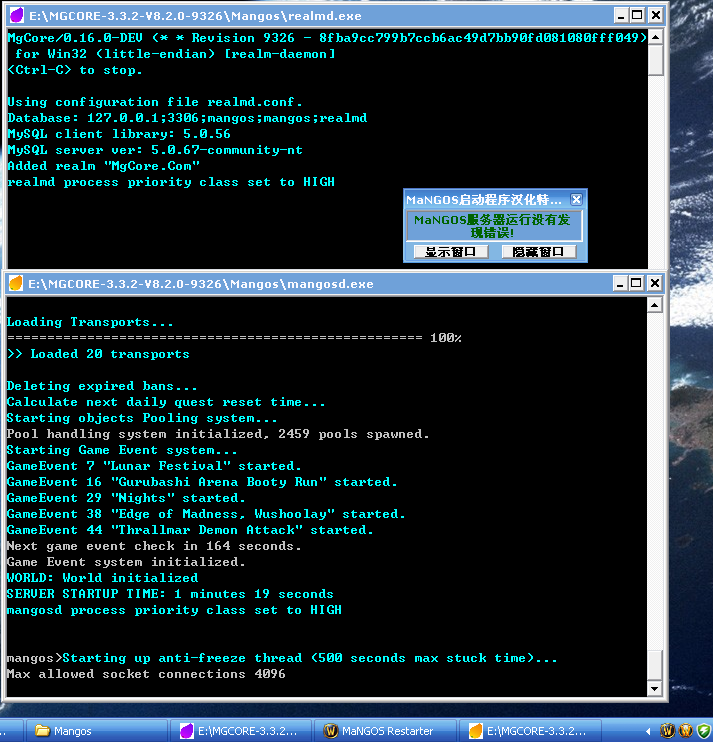Viewport: 713px width, 742px height.
Task: Click scroll down arrow in mangosd.exe window
Action: click(x=654, y=689)
